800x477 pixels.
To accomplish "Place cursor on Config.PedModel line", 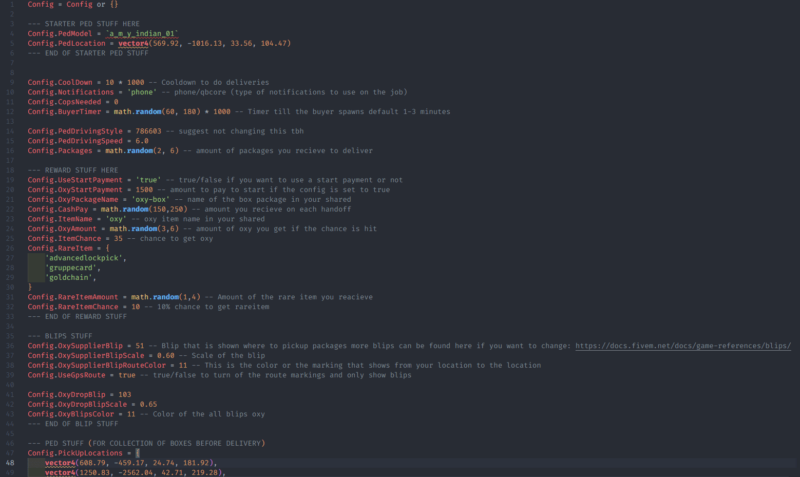I will 103,34.
